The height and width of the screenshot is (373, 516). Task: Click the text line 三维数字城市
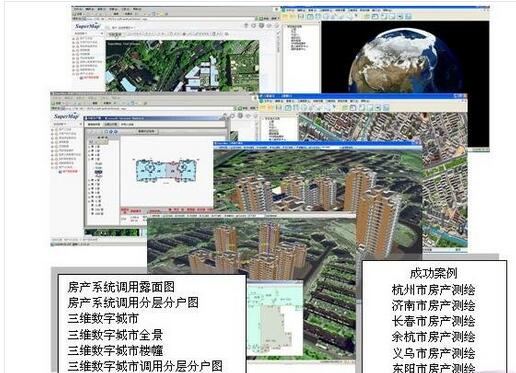(103, 318)
